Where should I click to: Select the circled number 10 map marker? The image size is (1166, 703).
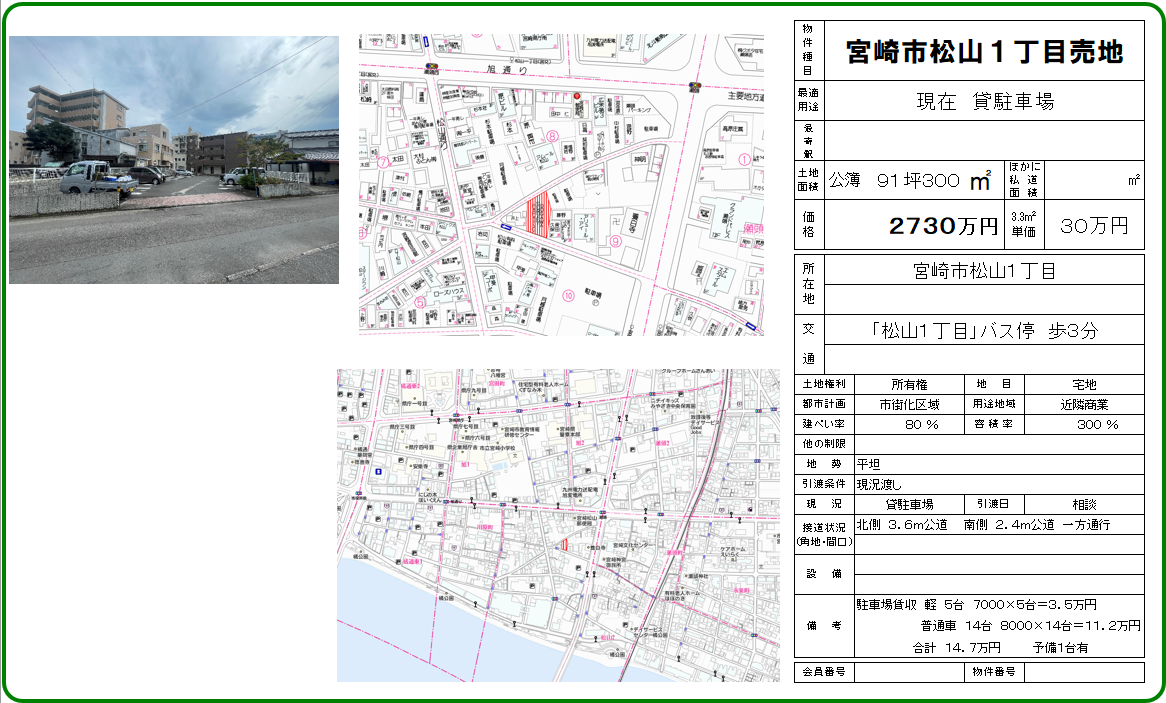click(x=568, y=294)
